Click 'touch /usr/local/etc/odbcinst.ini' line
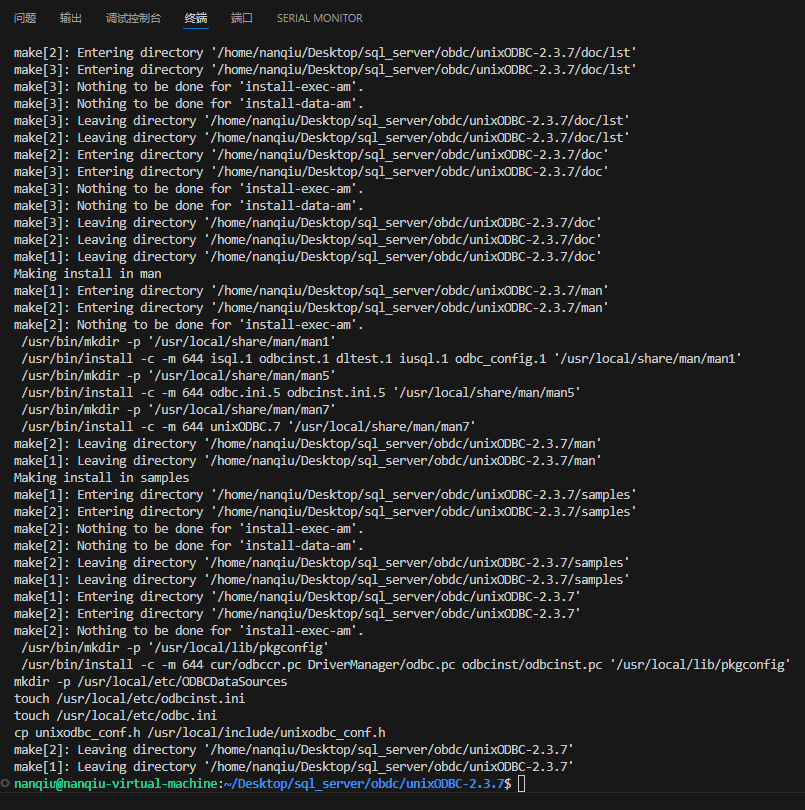The image size is (805, 810). pos(129,699)
